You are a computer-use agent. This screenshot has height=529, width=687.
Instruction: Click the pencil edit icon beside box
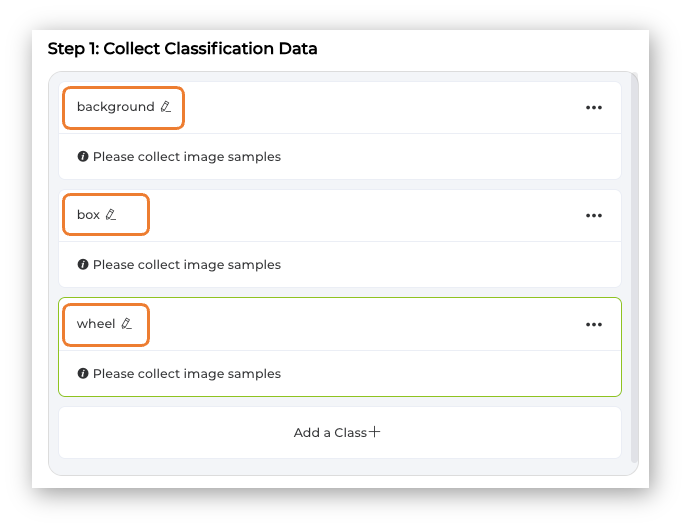click(x=111, y=215)
